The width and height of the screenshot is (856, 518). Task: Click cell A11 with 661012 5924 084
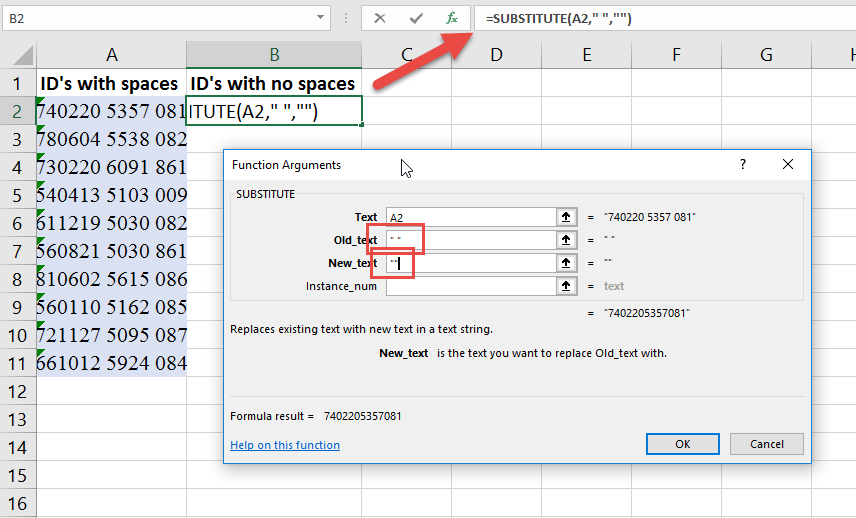(x=111, y=363)
